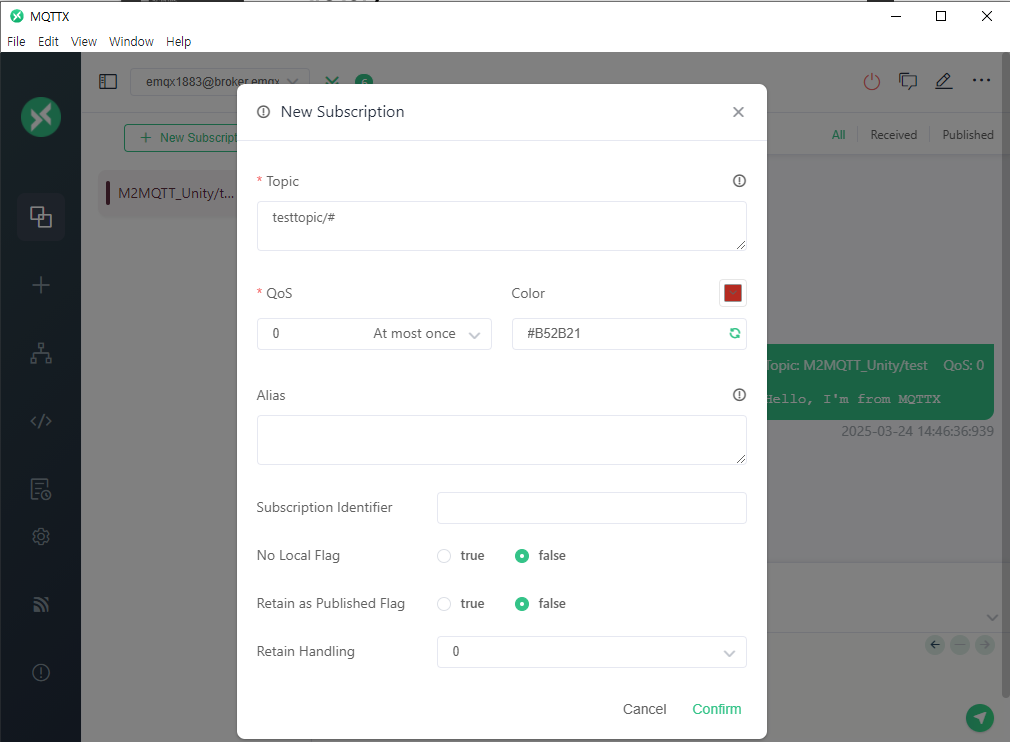
Task: Open the red color picker swatch
Action: pyautogui.click(x=732, y=293)
